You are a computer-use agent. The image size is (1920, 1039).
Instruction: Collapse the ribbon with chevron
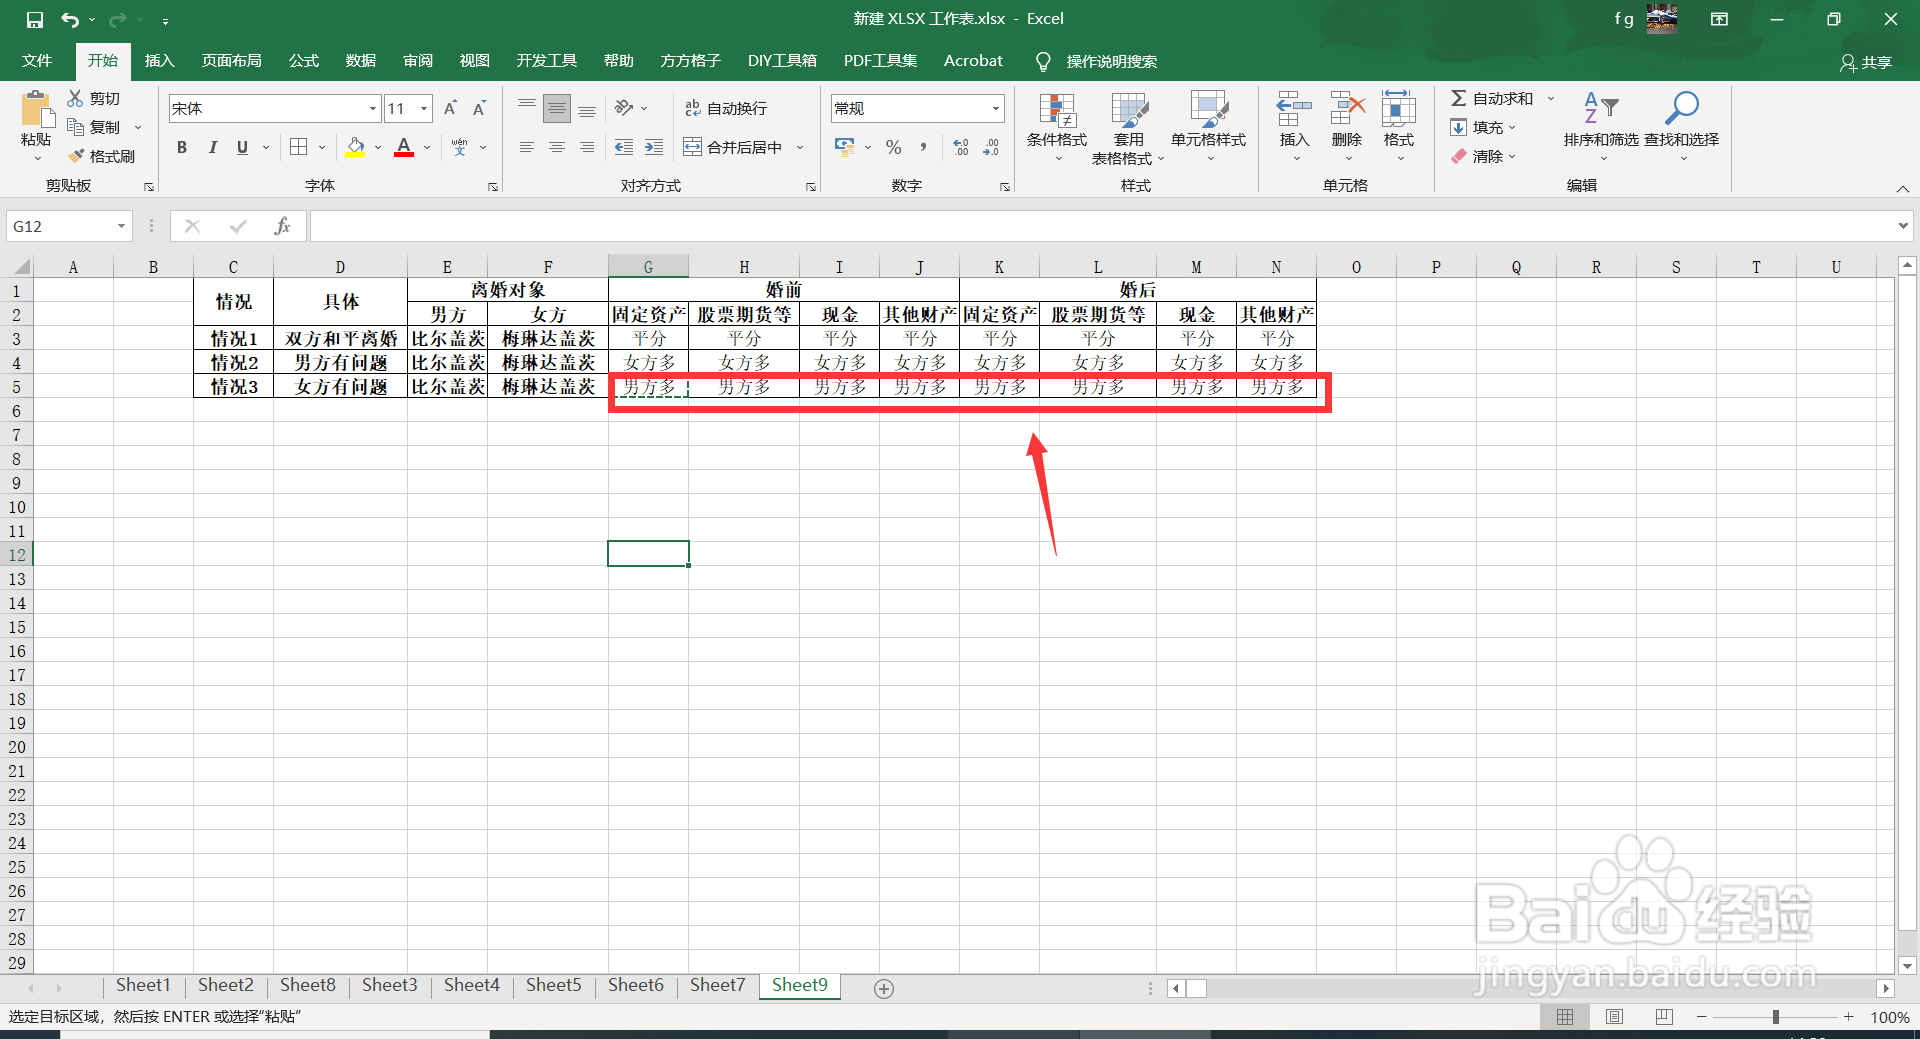point(1903,189)
